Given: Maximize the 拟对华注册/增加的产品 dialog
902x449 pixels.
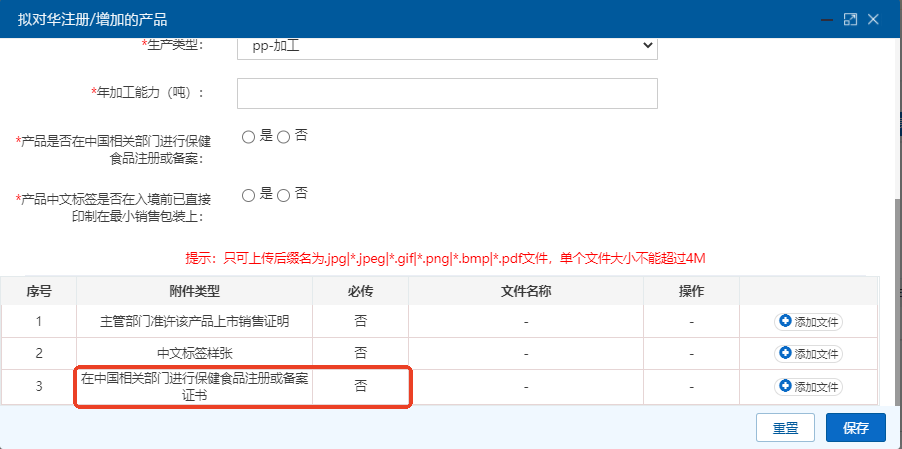Looking at the screenshot, I should [850, 20].
